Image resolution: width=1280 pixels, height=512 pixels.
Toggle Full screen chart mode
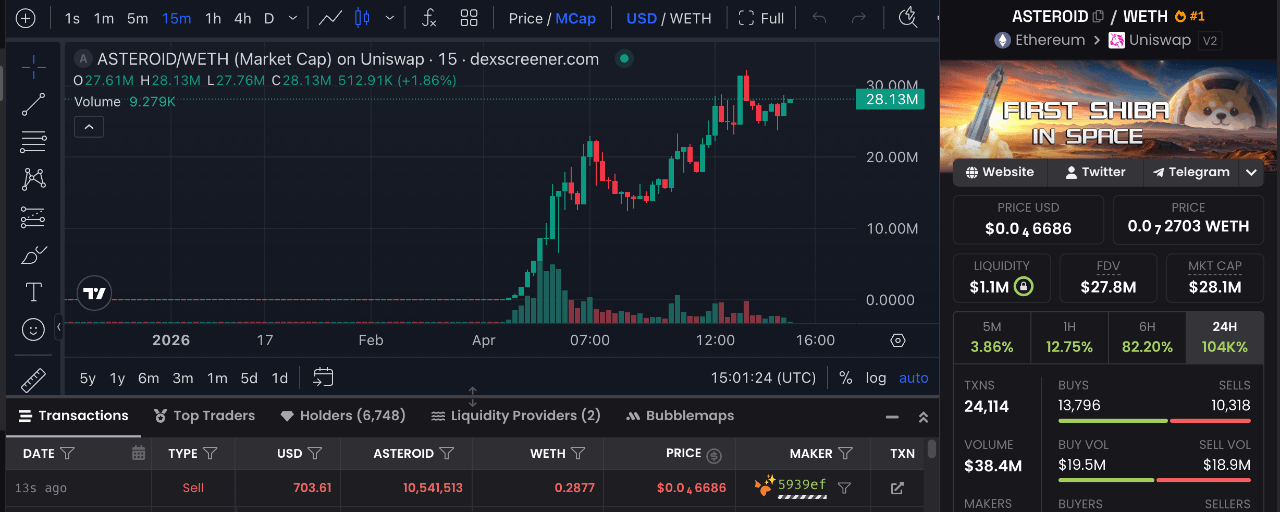point(761,18)
